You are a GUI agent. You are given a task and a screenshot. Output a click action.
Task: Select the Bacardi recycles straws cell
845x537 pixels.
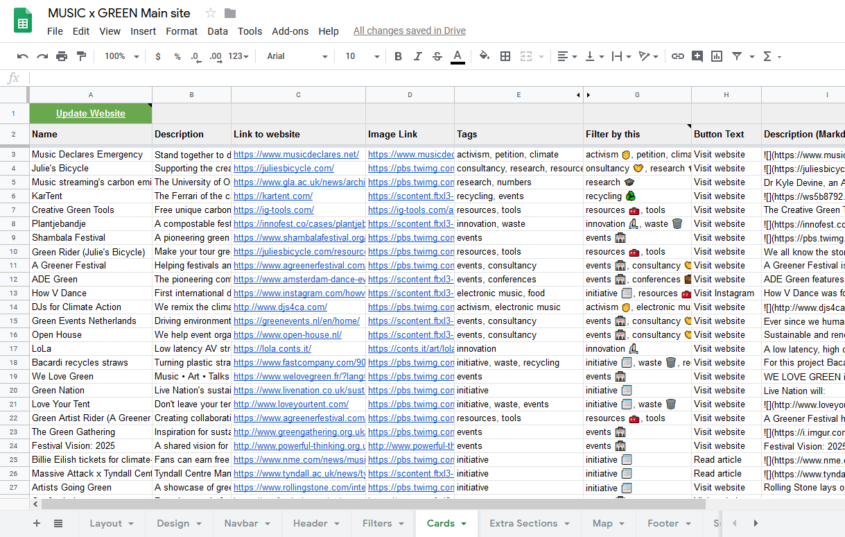click(91, 363)
